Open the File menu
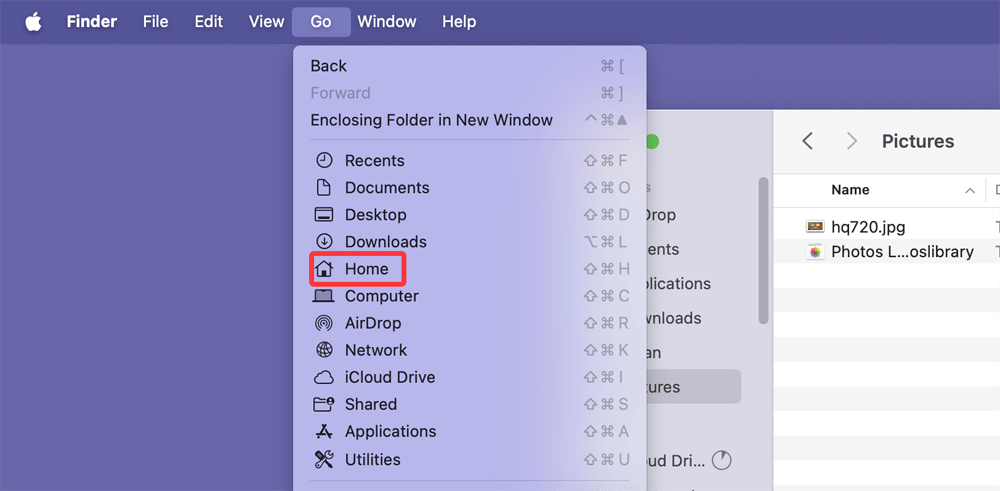1000x491 pixels. click(x=156, y=22)
